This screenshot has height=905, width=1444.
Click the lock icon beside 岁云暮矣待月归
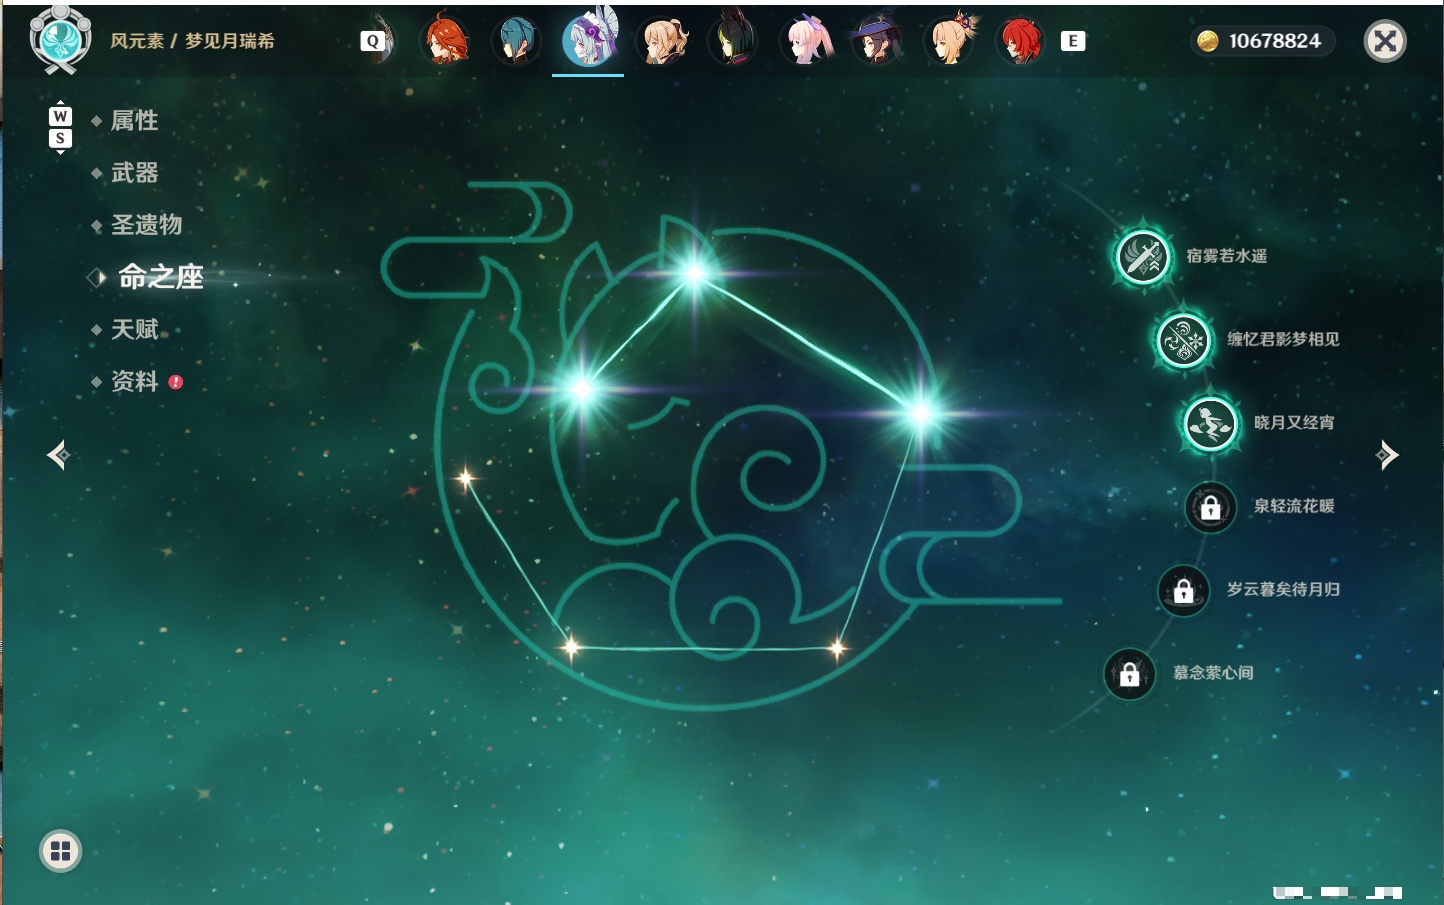tap(1184, 590)
